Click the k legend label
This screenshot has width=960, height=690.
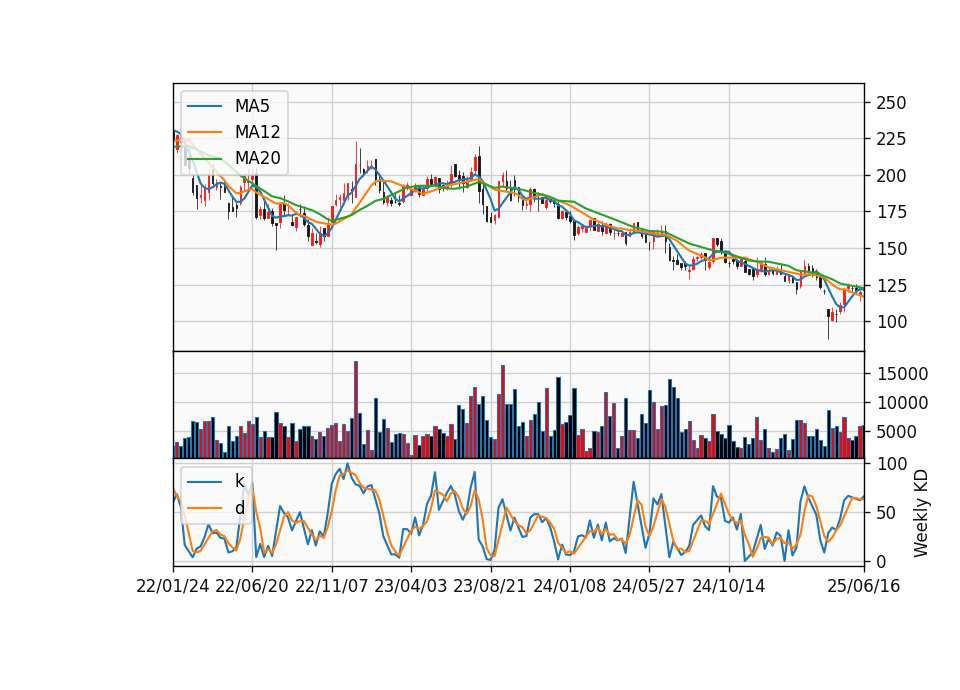point(240,481)
